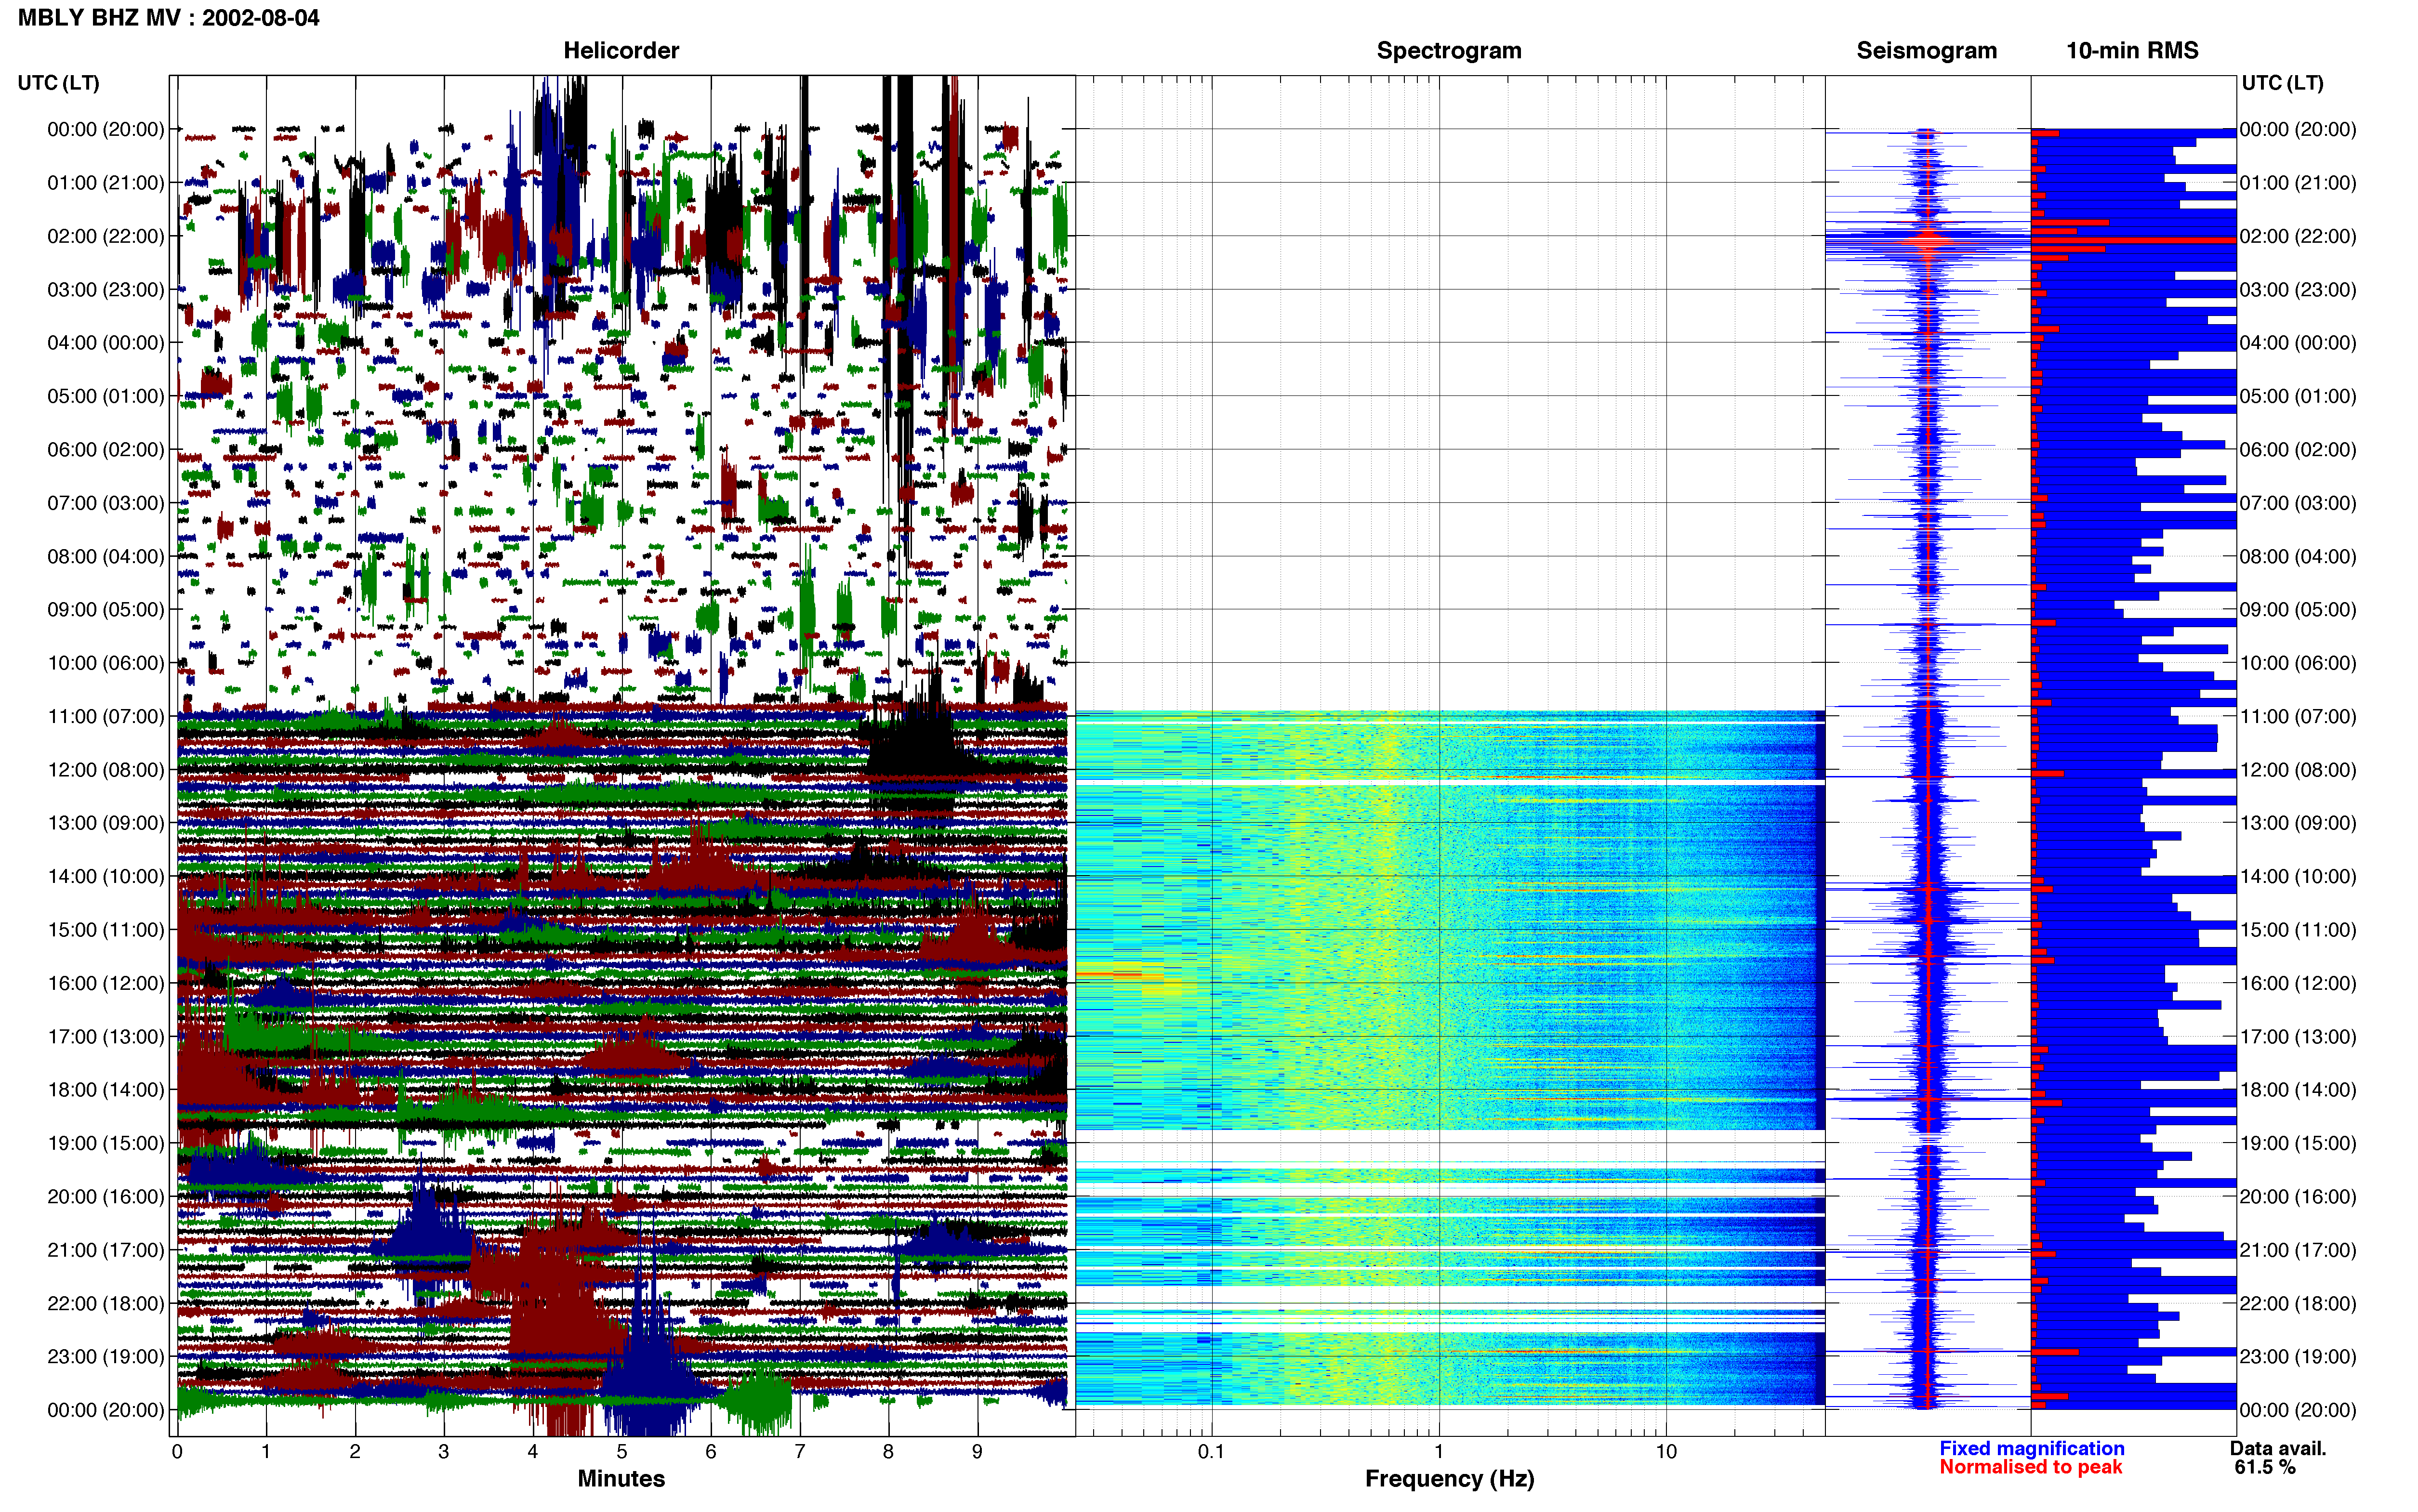Click "UTC (LT)" label beside the helicorder axis
This screenshot has width=2418, height=1512.
pyautogui.click(x=58, y=83)
